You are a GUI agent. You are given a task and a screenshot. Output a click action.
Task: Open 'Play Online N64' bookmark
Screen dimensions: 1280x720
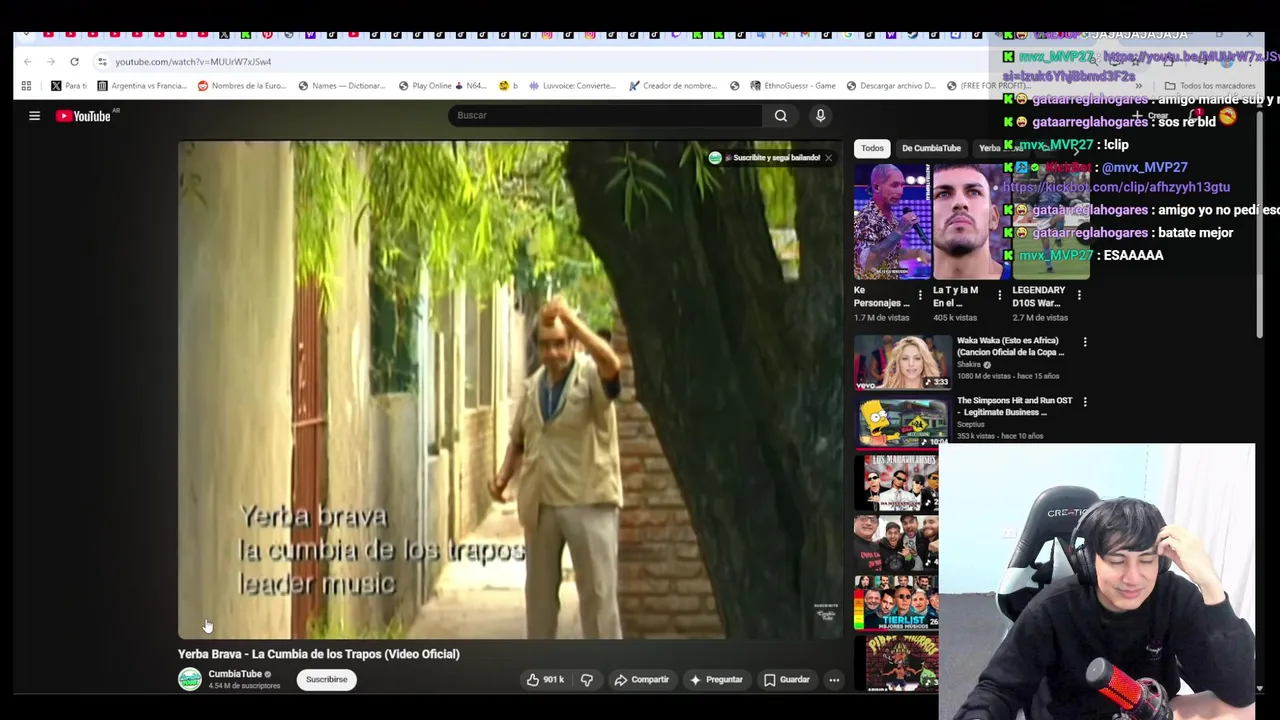442,86
